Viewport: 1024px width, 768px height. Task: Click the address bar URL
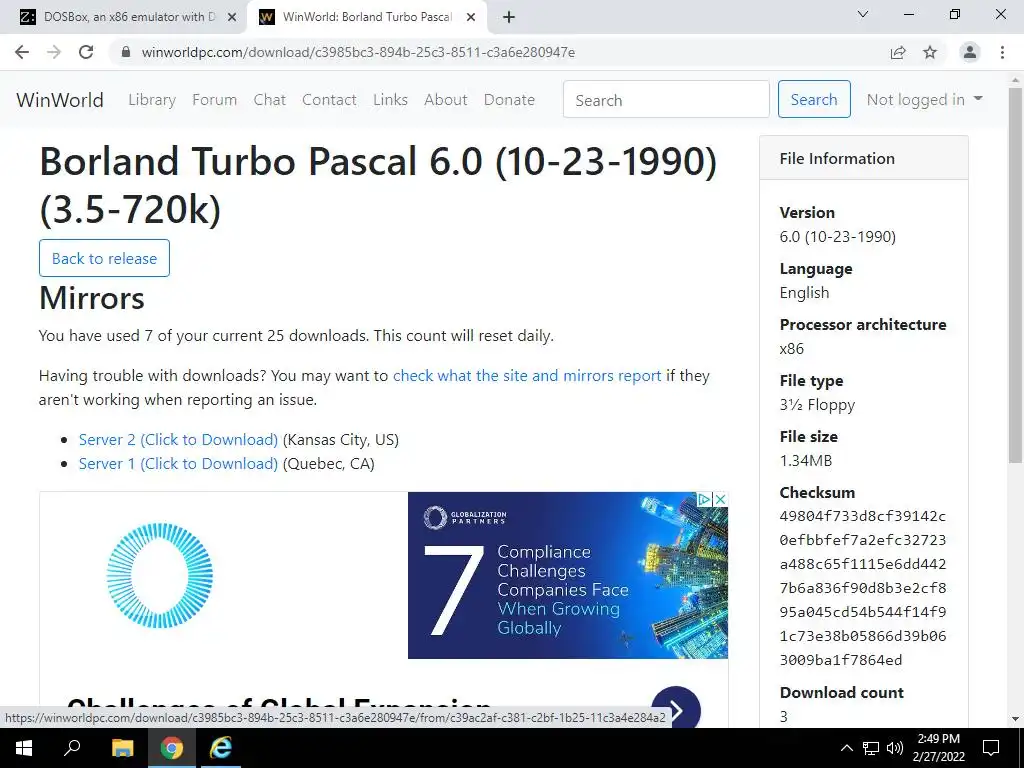358,52
